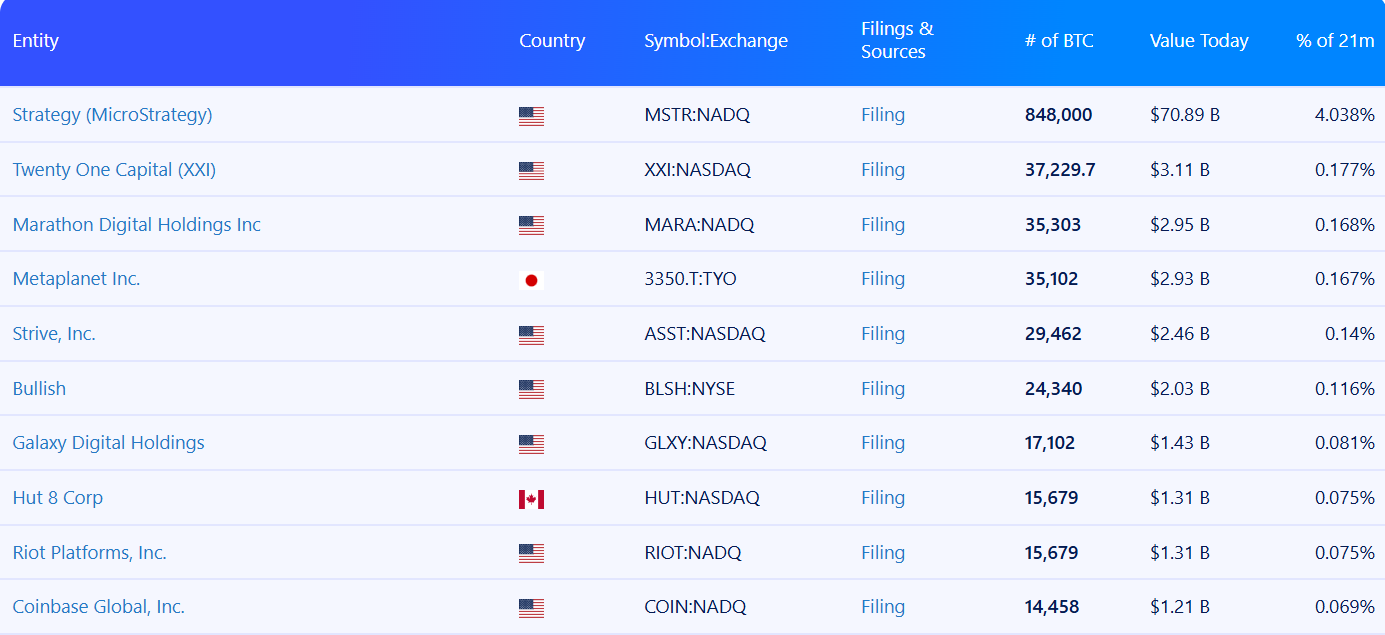This screenshot has height=635, width=1385.
Task: Click the US flag beside Coinbase Global
Action: (x=531, y=608)
